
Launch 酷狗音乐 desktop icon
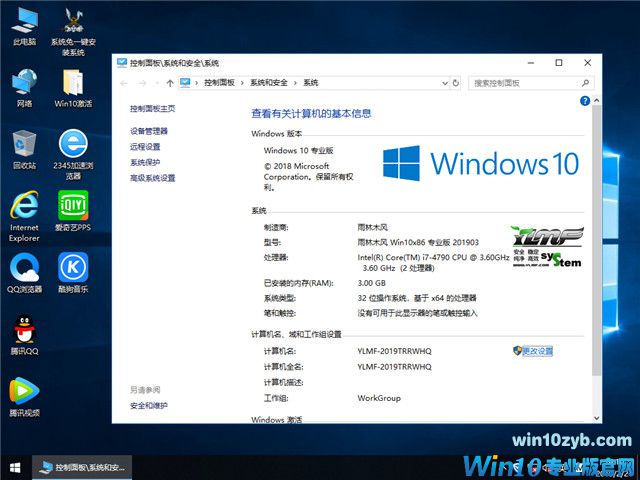[x=73, y=273]
